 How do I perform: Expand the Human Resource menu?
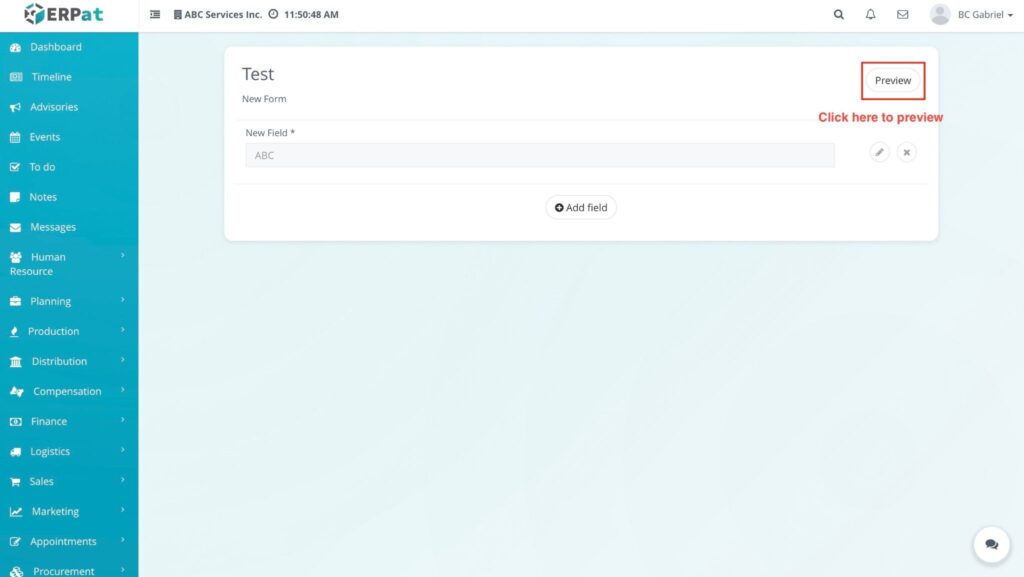[x=69, y=264]
